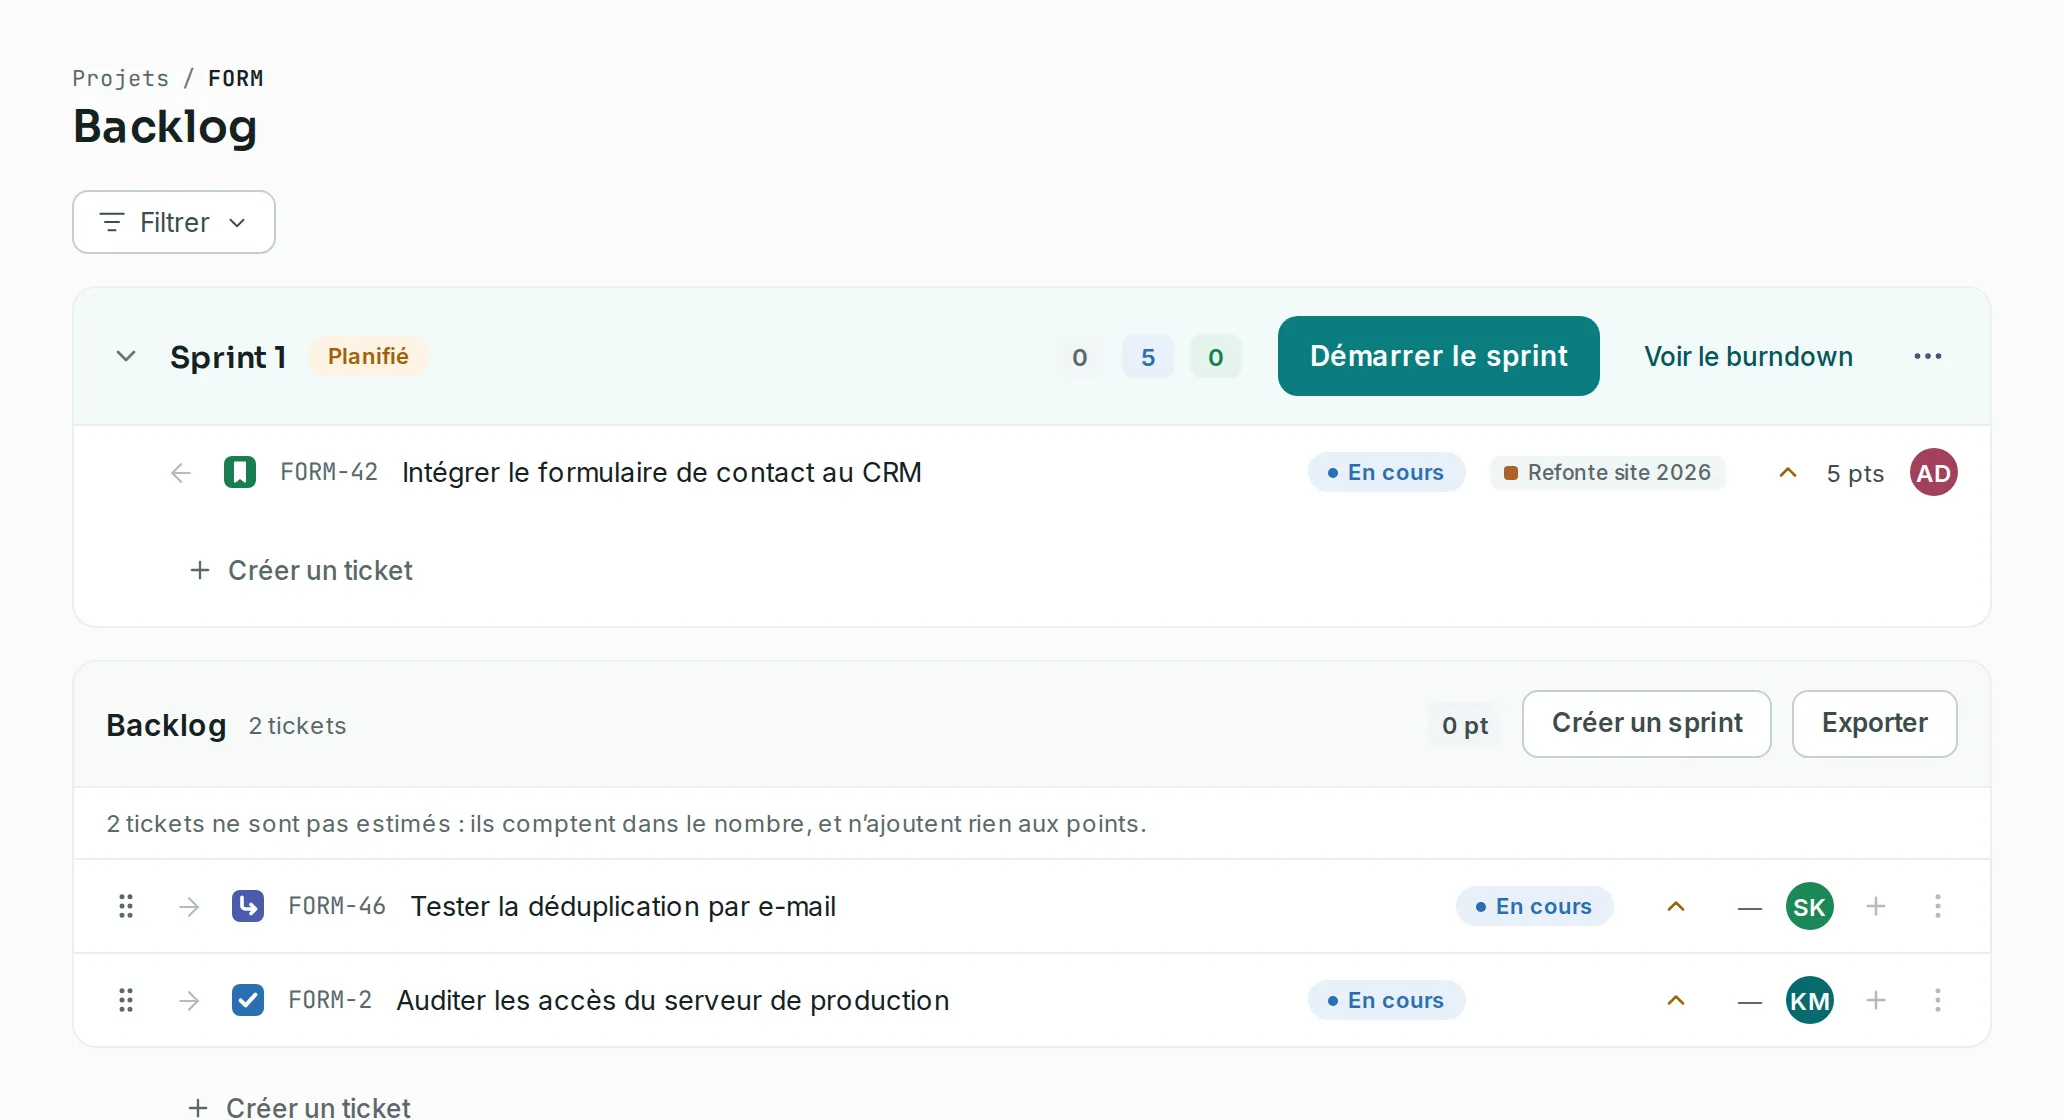Image resolution: width=2064 pixels, height=1120 pixels.
Task: Open FORM-46 row kebab menu
Action: pyautogui.click(x=1937, y=906)
